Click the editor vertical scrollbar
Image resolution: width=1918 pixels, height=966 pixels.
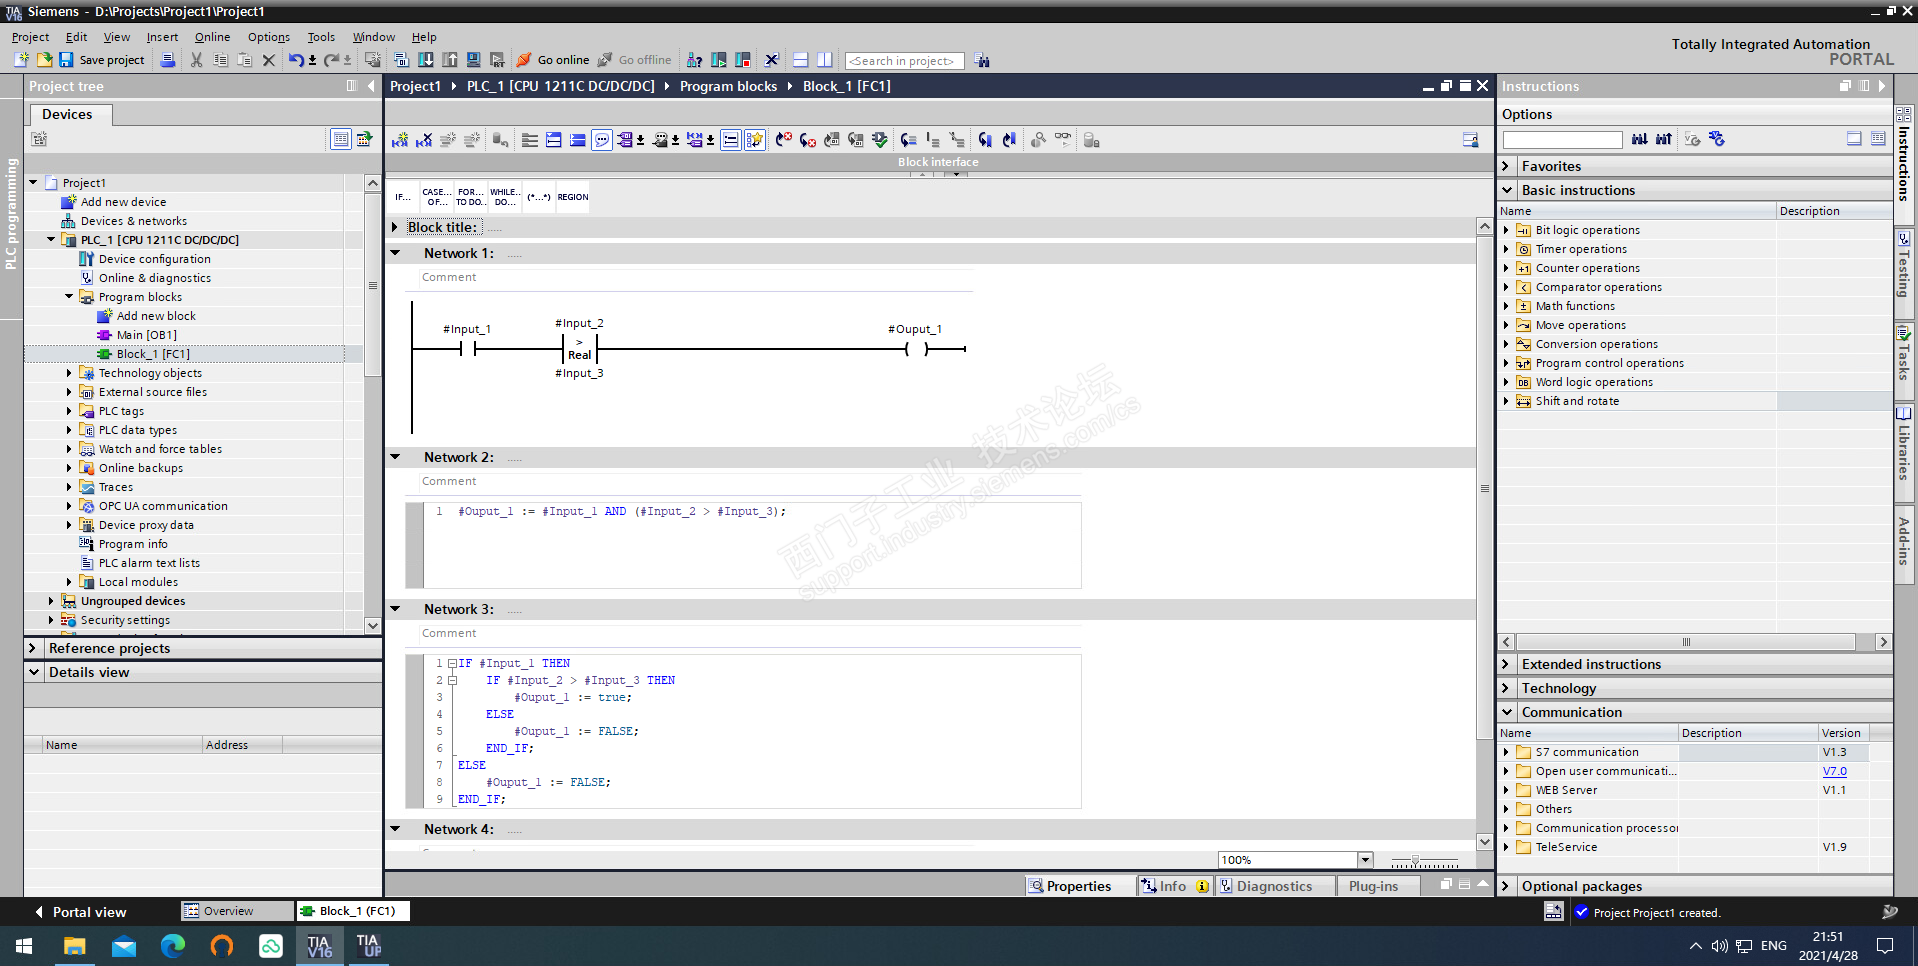pyautogui.click(x=1485, y=486)
